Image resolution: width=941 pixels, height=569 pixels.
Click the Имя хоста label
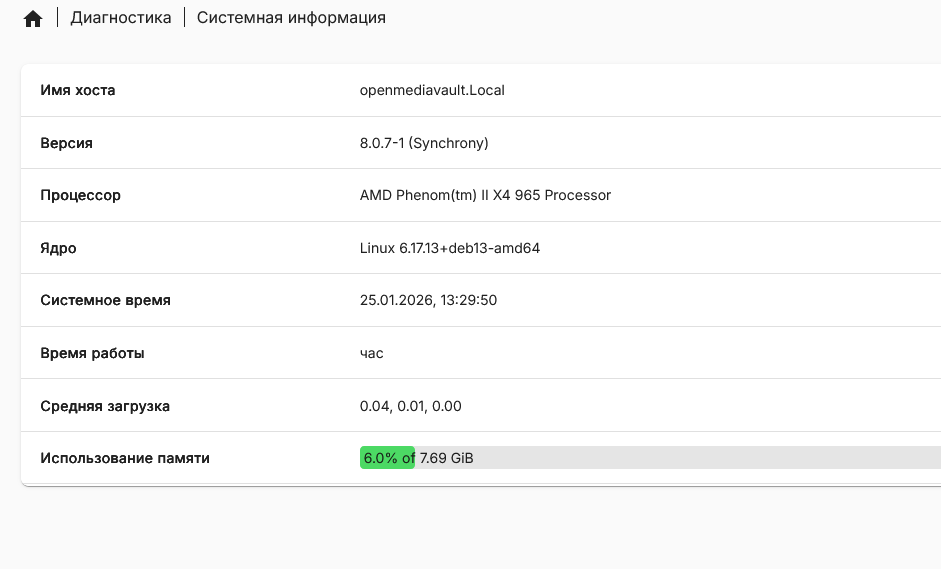tap(78, 90)
